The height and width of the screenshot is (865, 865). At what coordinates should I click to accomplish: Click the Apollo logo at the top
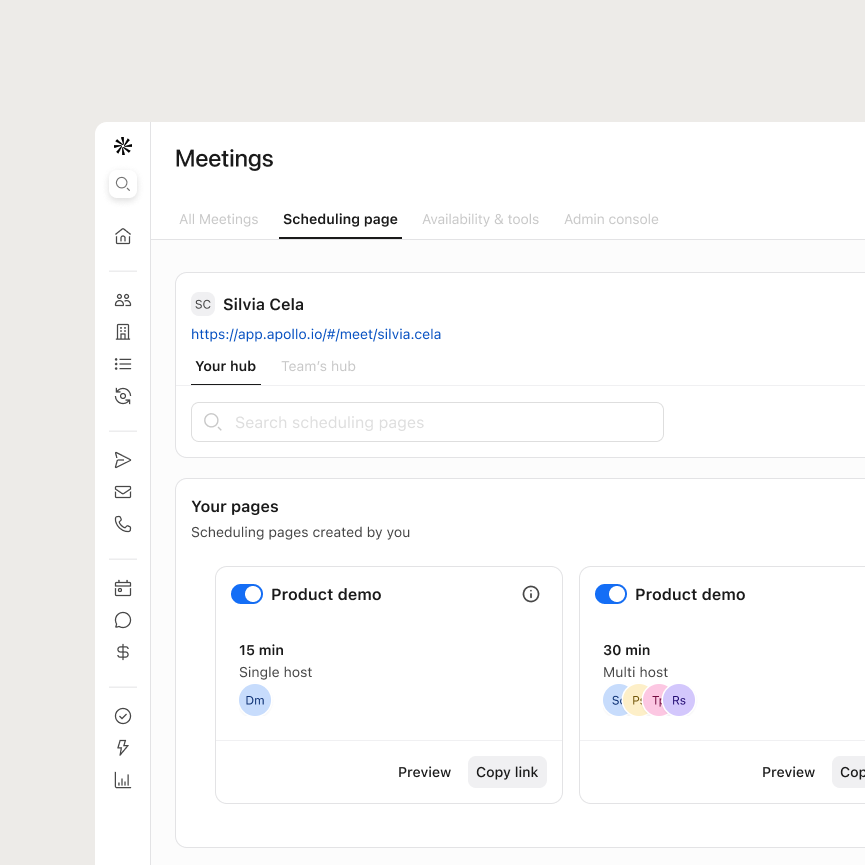point(122,145)
